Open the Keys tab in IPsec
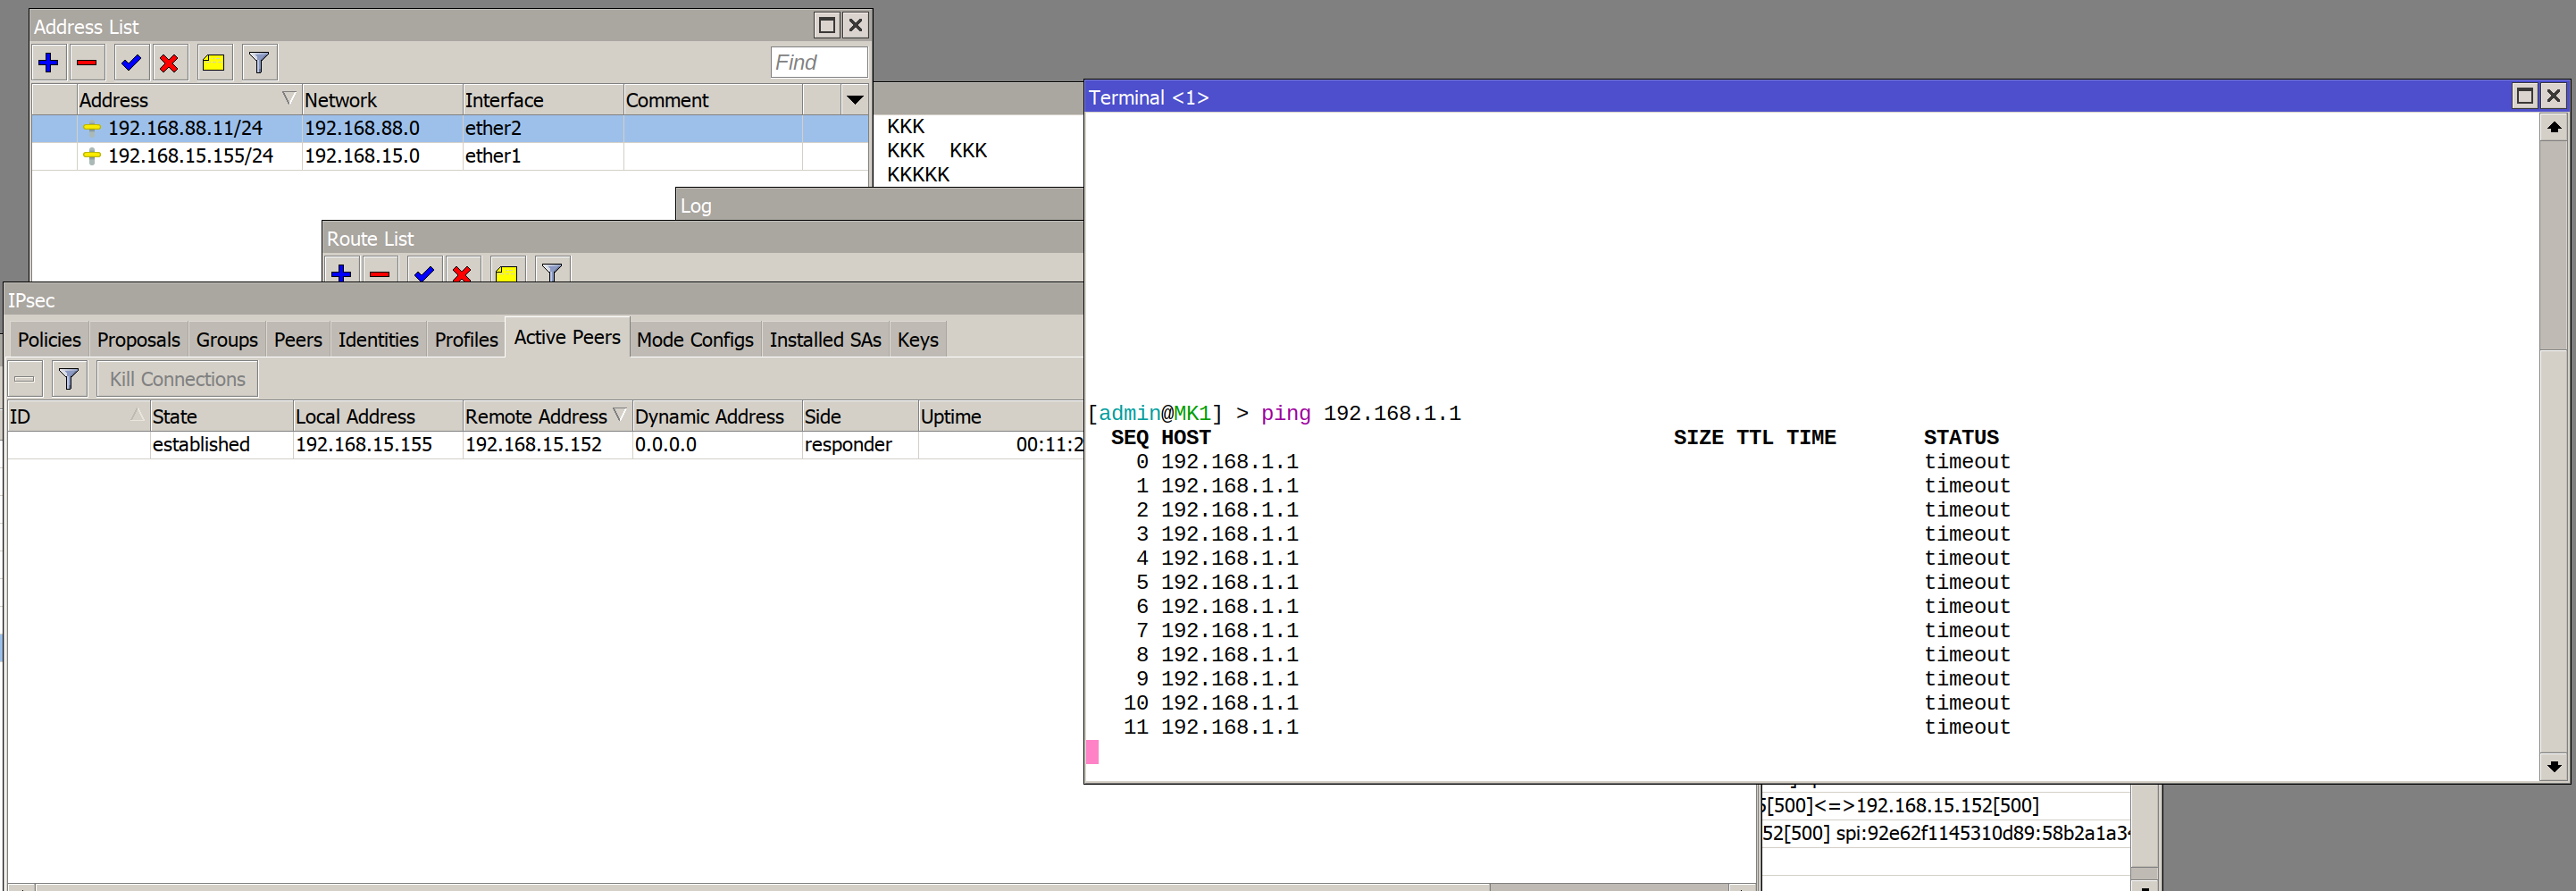This screenshot has height=891, width=2576. [917, 340]
